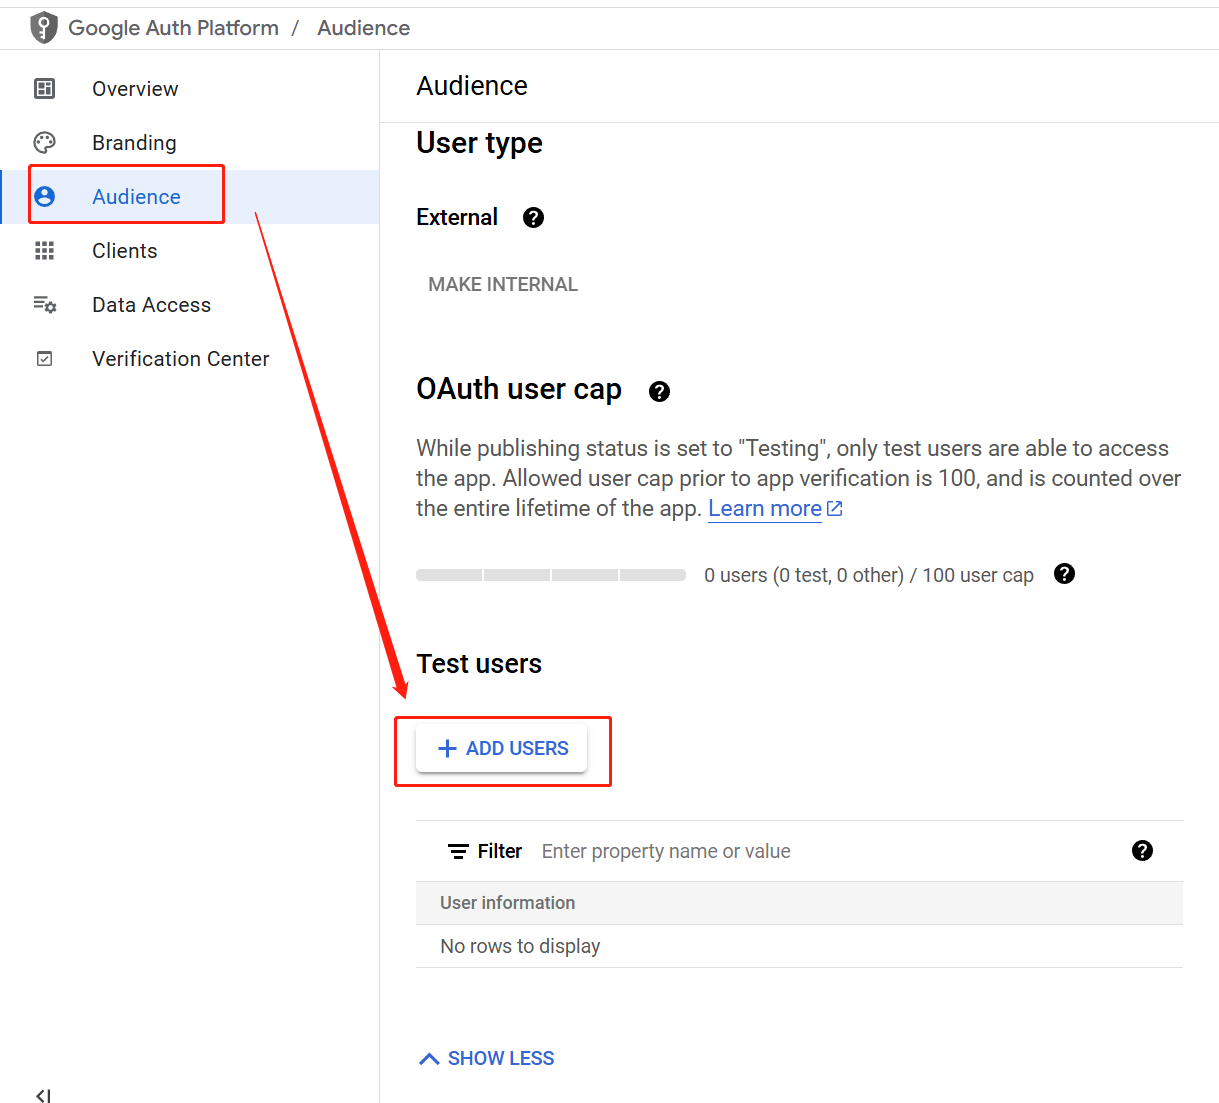Open the user cap count help tooltip
Image resolution: width=1219 pixels, height=1103 pixels.
pyautogui.click(x=1064, y=574)
